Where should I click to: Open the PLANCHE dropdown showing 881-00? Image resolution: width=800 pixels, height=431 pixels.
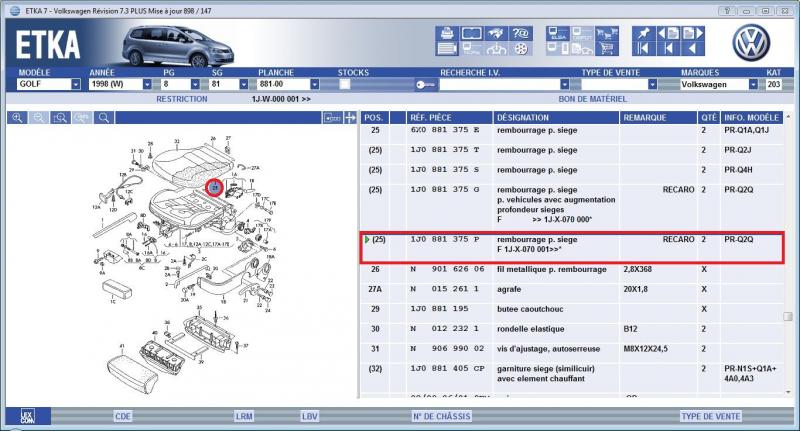coord(315,84)
